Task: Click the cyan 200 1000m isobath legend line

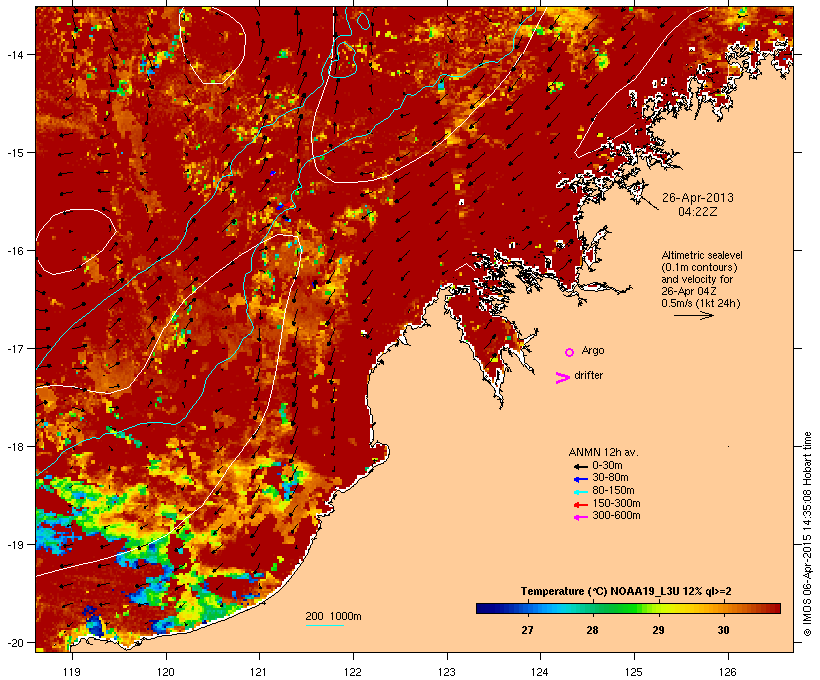Action: pyautogui.click(x=325, y=625)
